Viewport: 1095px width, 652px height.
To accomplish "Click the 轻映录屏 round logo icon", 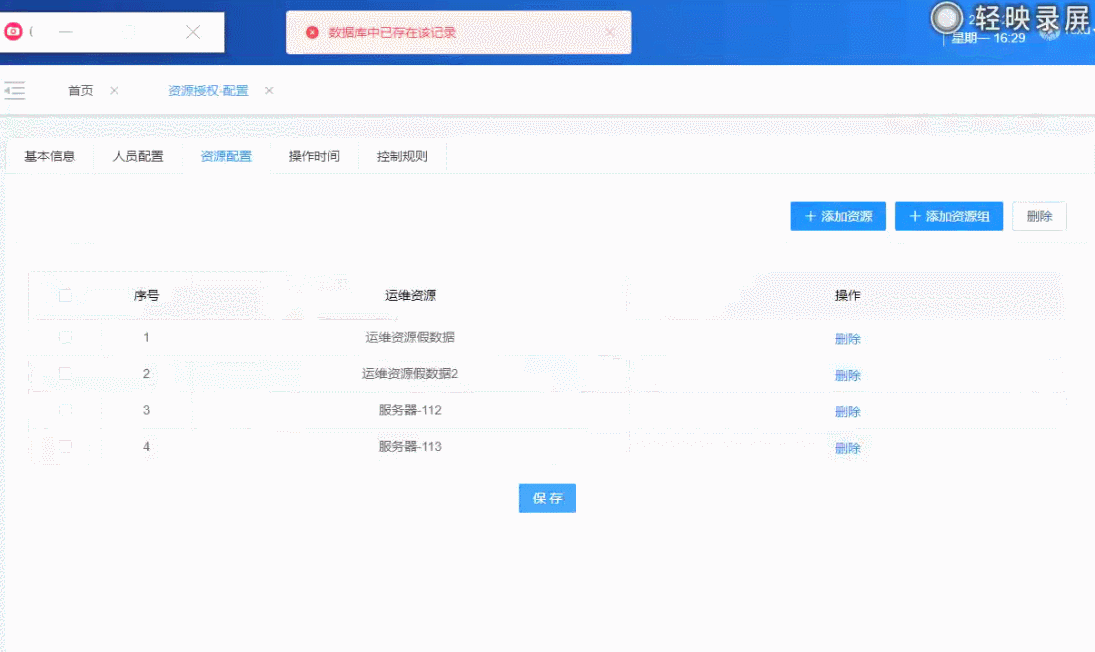I will 947,17.
